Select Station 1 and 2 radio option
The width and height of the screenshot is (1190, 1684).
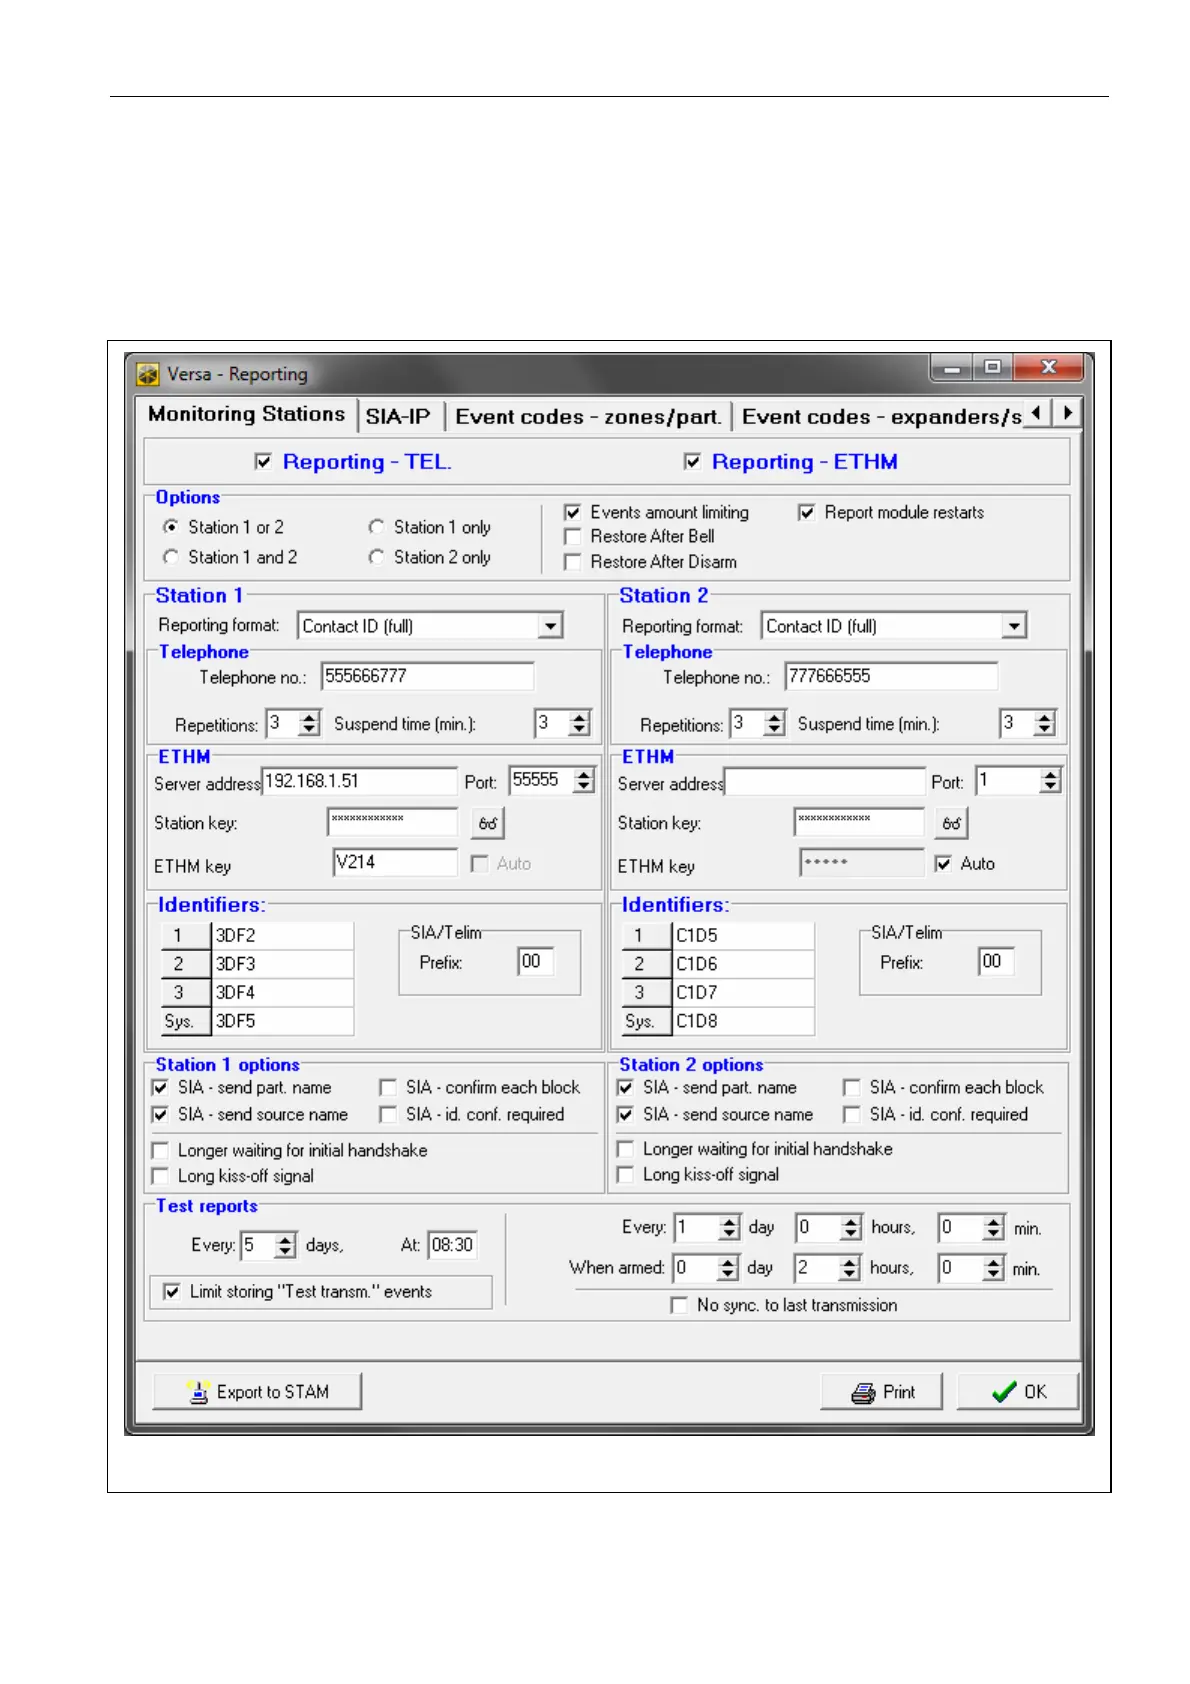click(x=171, y=557)
